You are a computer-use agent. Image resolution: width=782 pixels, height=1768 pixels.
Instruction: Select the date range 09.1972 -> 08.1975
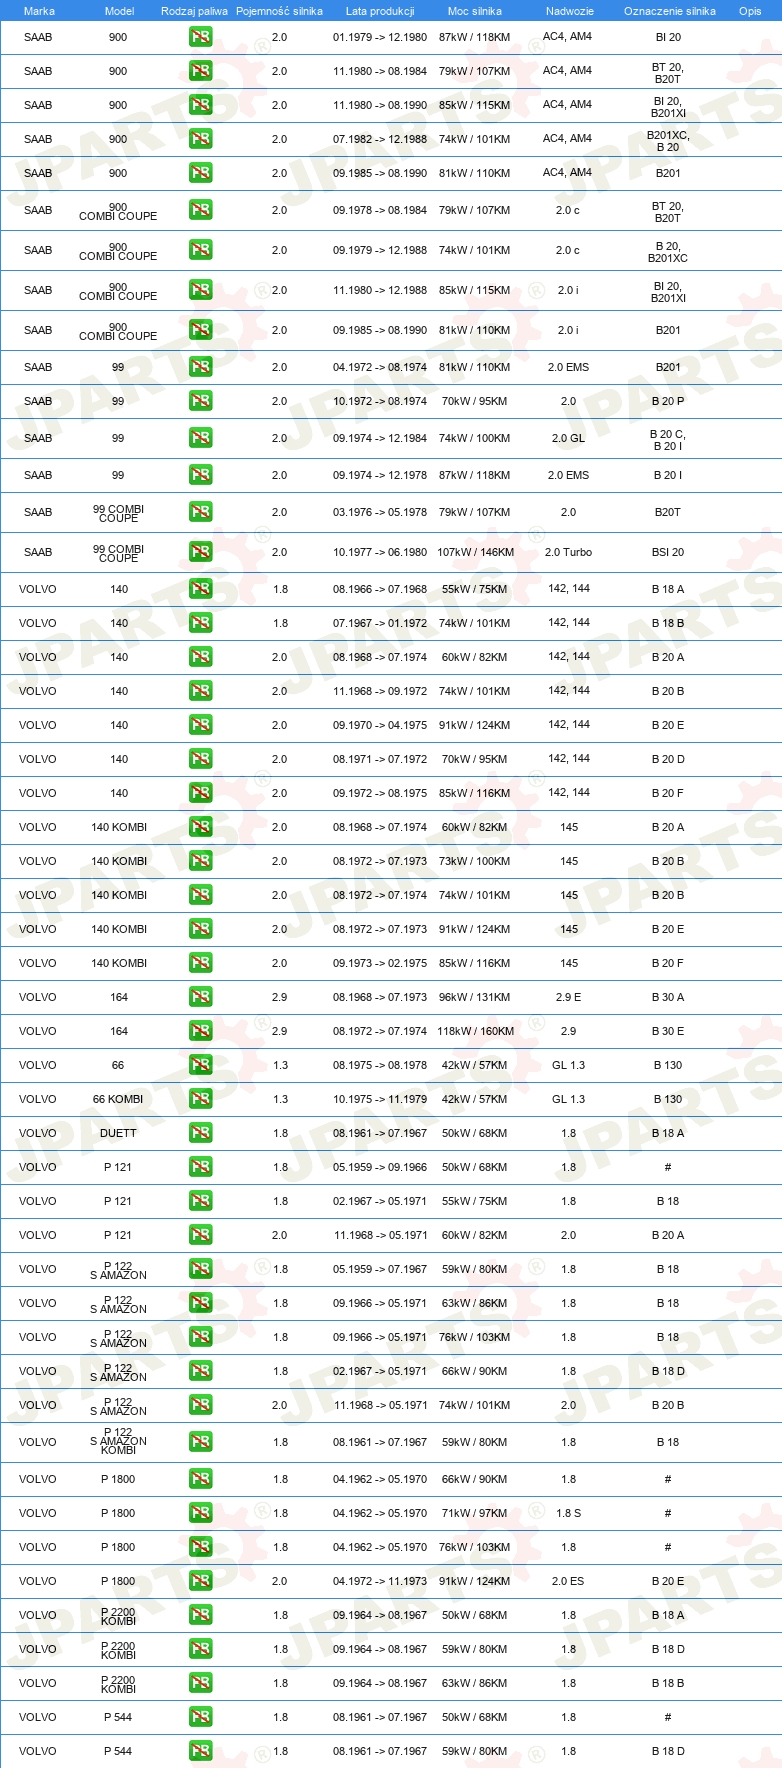(x=380, y=793)
